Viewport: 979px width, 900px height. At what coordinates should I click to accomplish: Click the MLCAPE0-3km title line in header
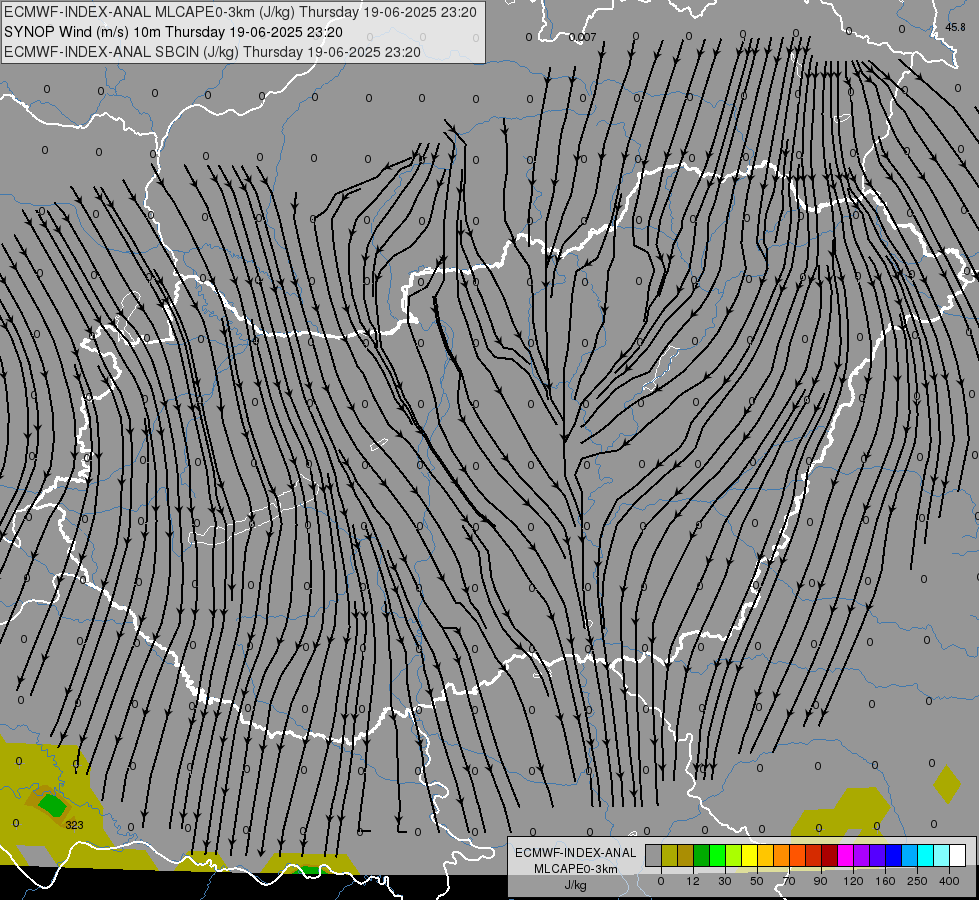pyautogui.click(x=240, y=12)
